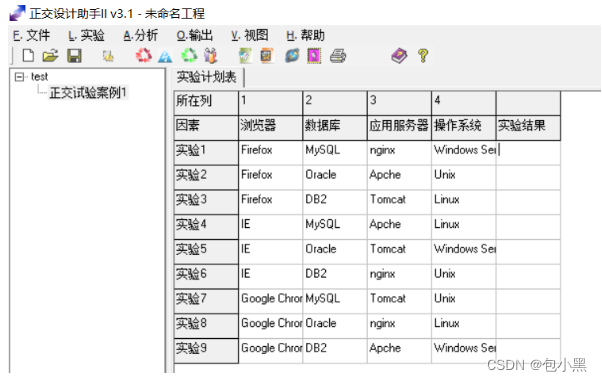This screenshot has width=602, height=382.
Task: Click the Linux cell in 实验4 row
Action: coord(464,227)
